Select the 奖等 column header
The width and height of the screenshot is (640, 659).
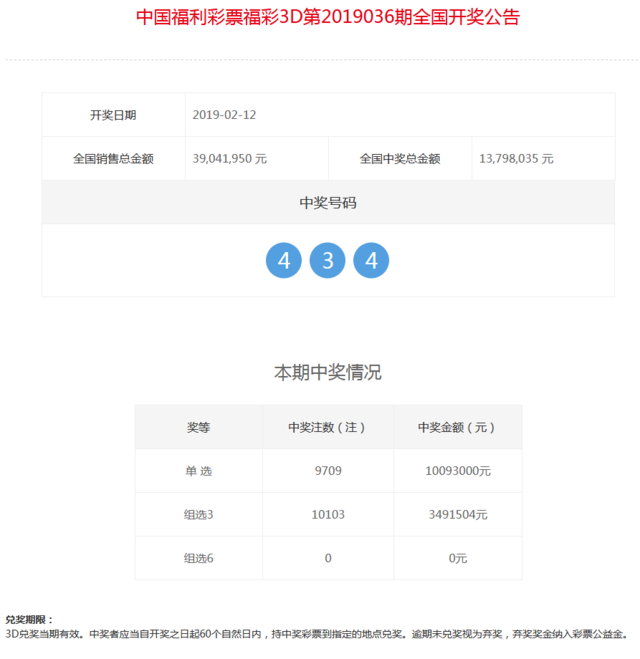click(x=199, y=427)
